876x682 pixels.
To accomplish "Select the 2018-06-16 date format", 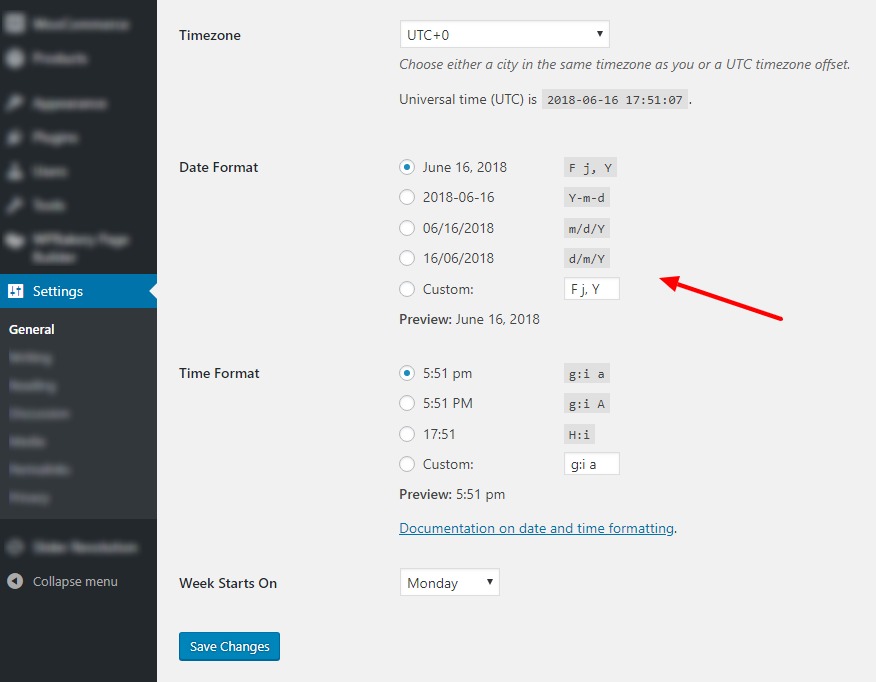I will click(407, 198).
